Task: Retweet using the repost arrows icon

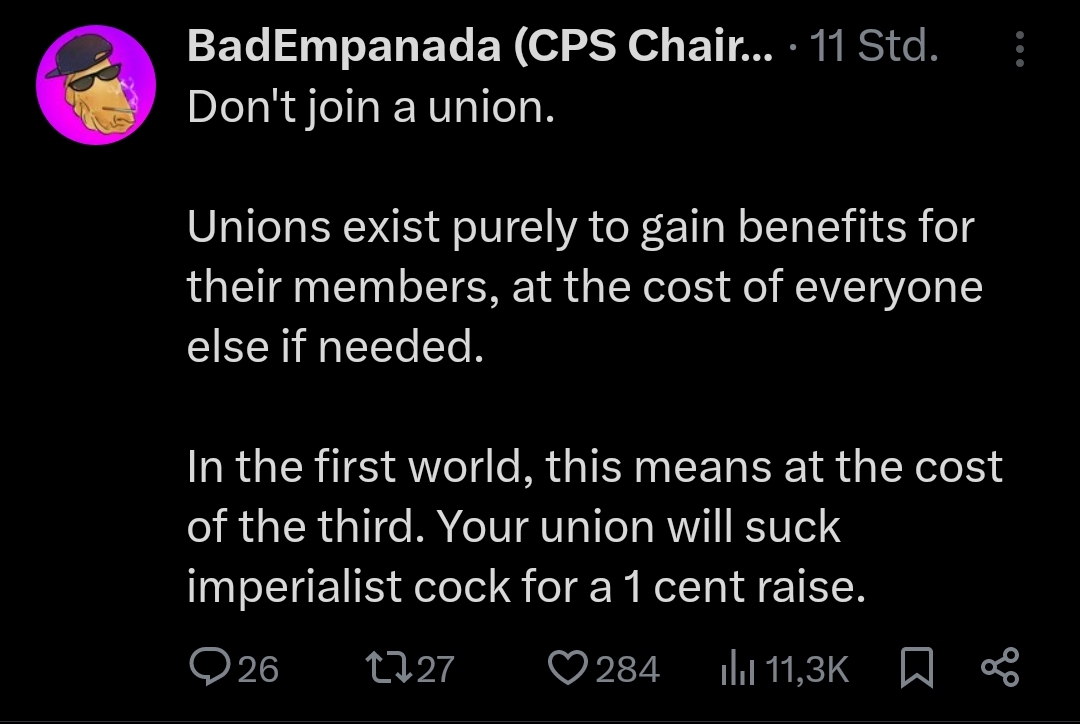Action: [388, 668]
